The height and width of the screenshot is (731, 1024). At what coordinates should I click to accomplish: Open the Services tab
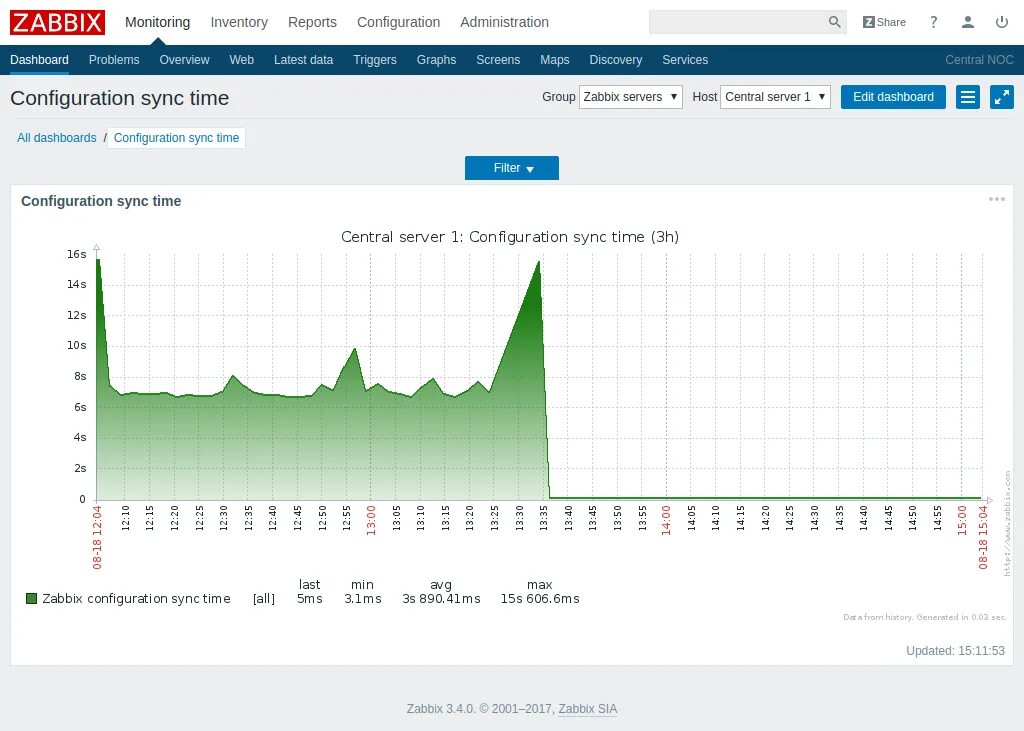tap(685, 59)
